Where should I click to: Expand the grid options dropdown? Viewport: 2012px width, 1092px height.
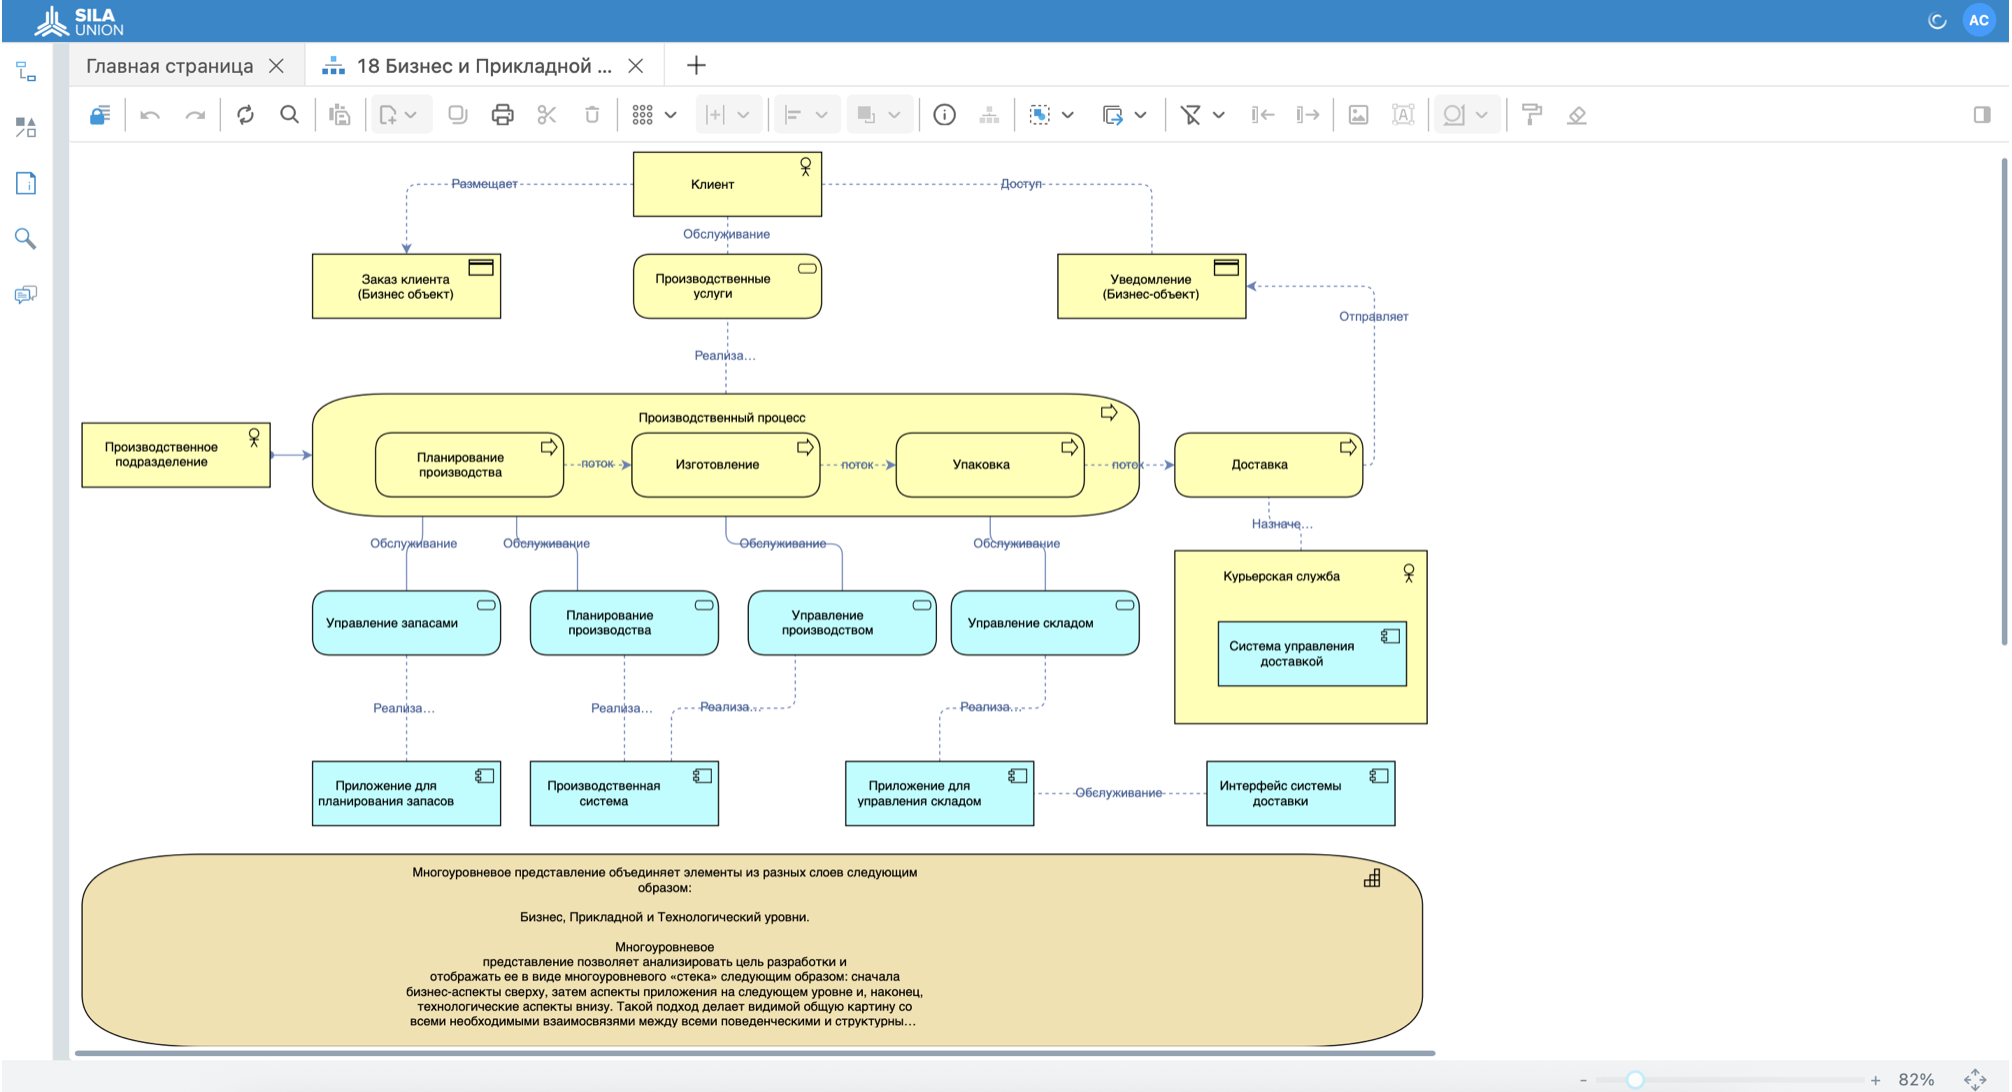pyautogui.click(x=671, y=115)
